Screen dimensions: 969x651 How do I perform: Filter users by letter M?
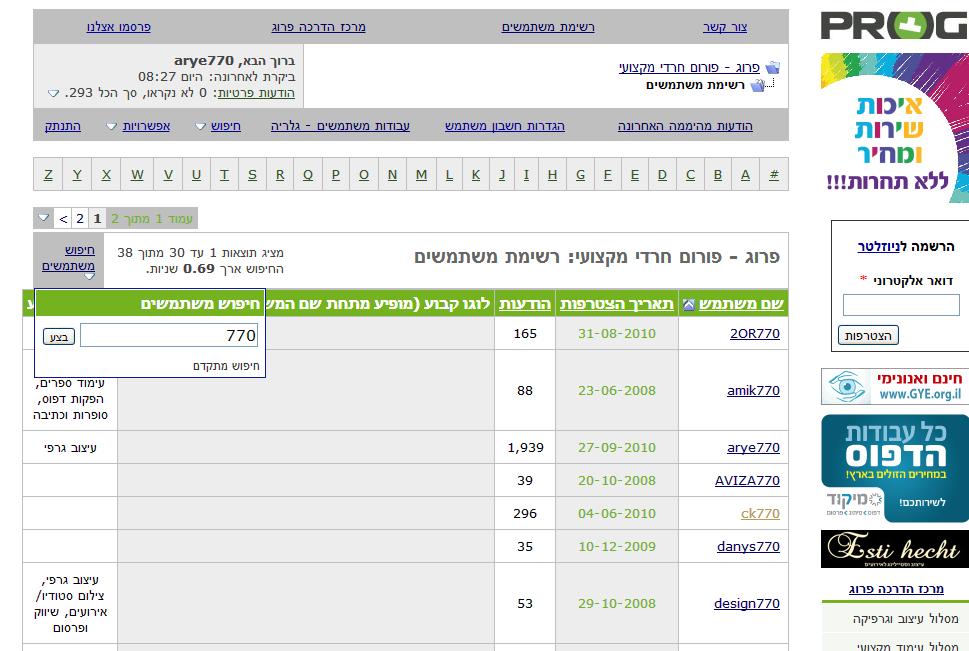pos(421,175)
